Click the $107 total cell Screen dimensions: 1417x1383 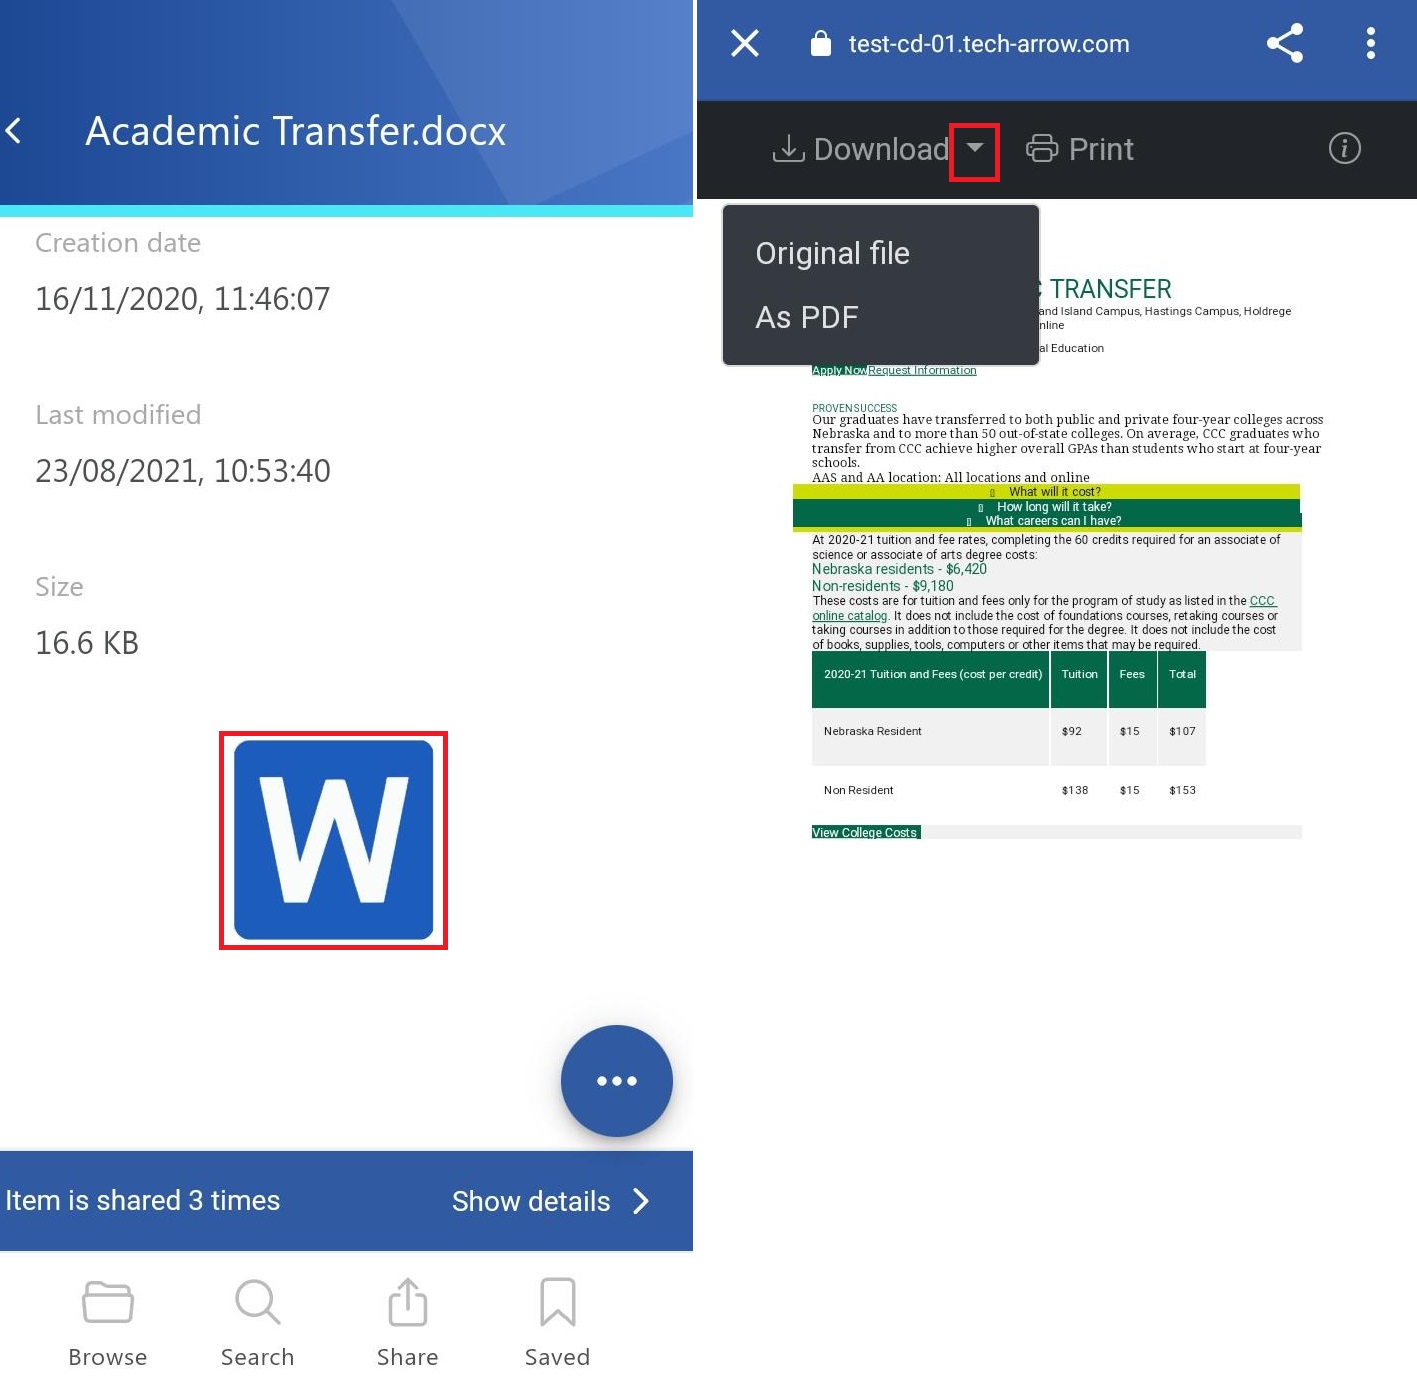click(x=1182, y=731)
